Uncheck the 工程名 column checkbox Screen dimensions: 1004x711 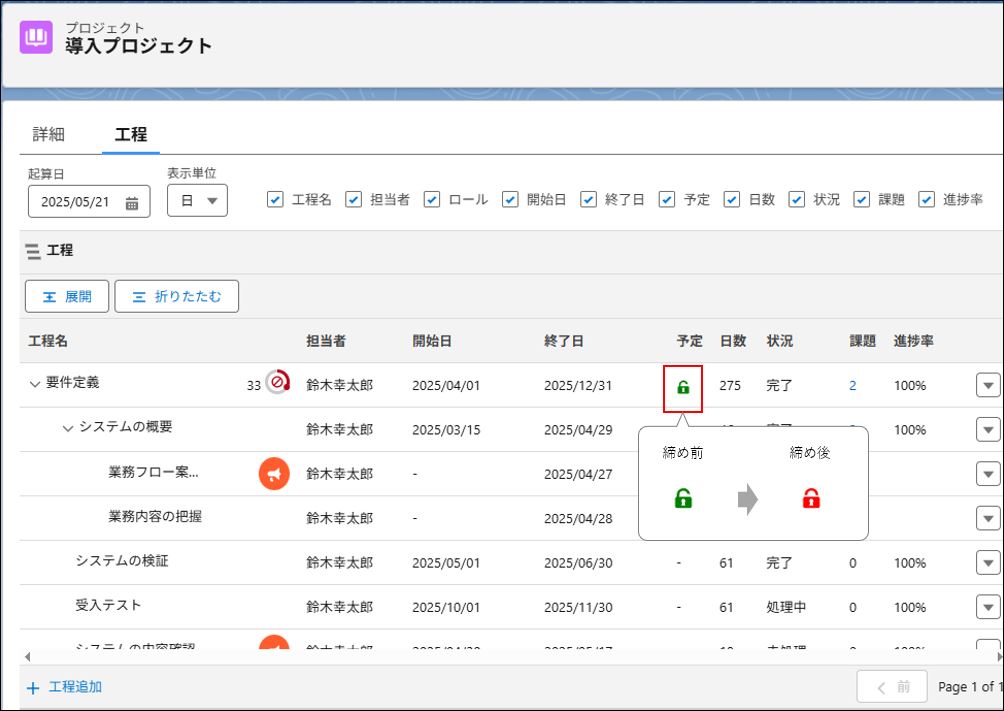(x=275, y=199)
